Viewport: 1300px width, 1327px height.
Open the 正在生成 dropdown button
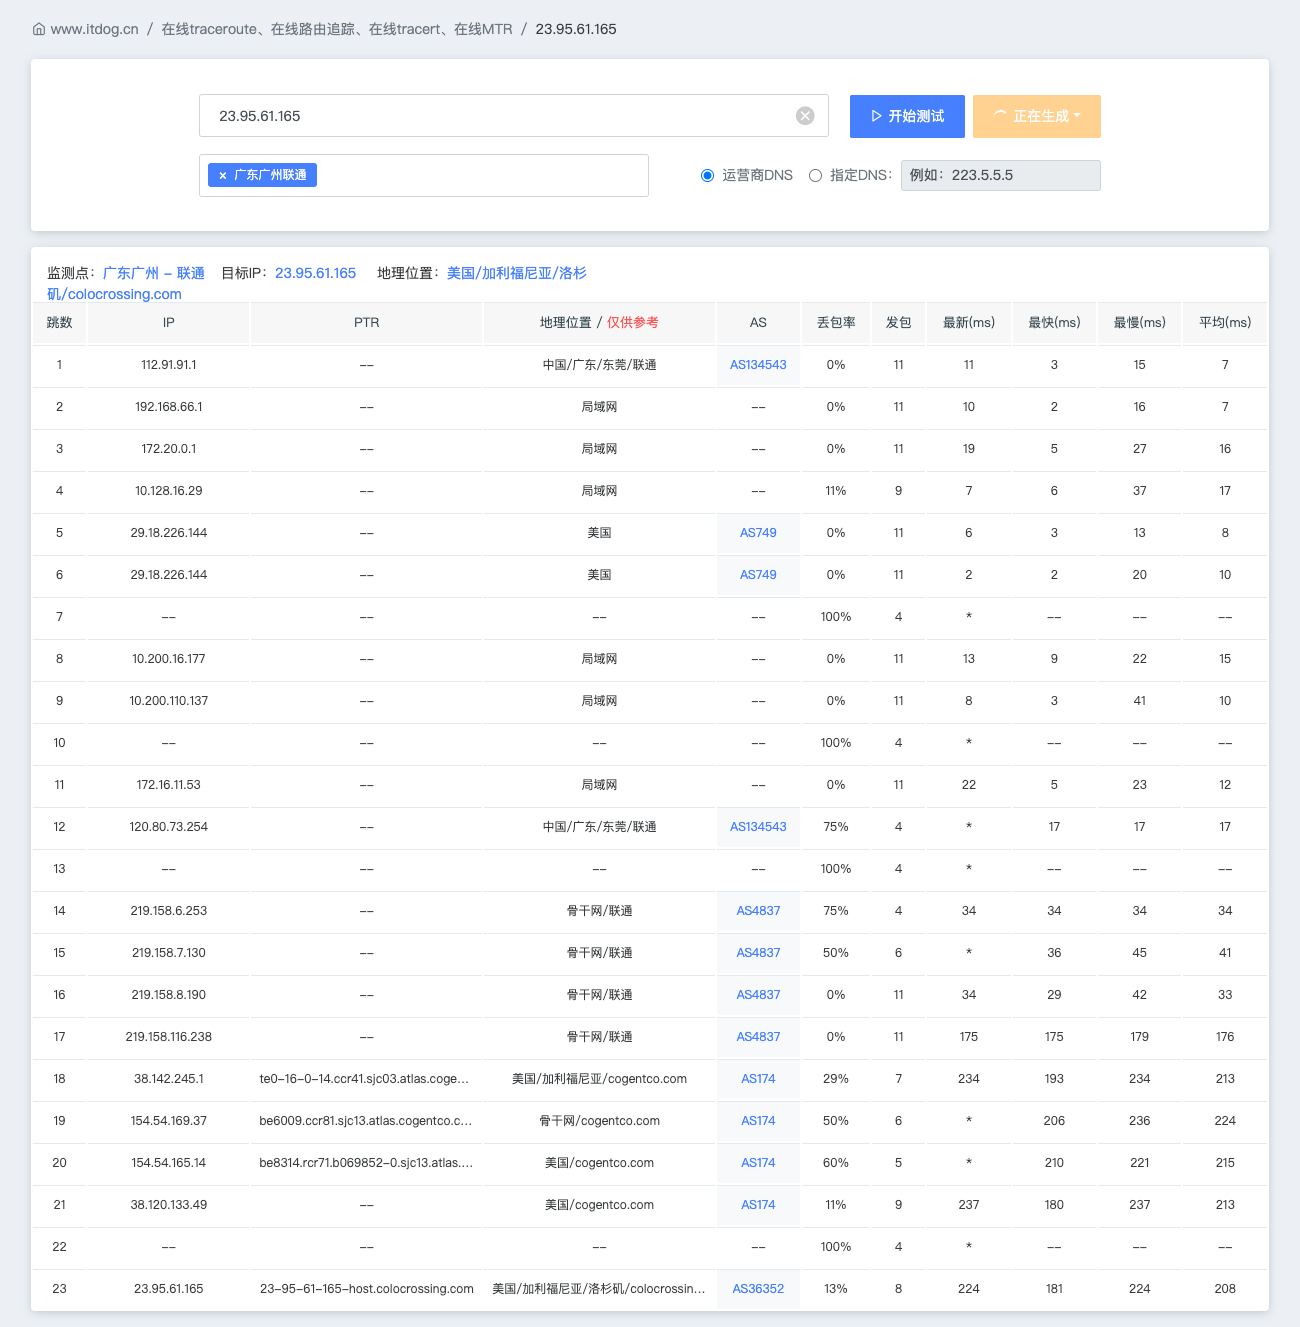coord(1037,116)
